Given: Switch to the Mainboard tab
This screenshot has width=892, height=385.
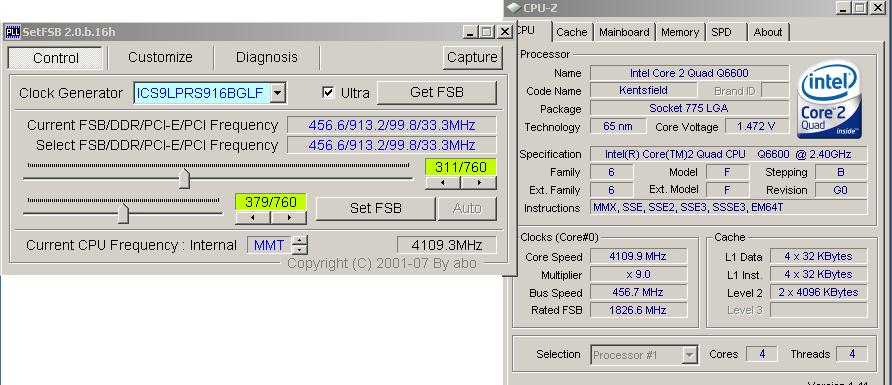Looking at the screenshot, I should (624, 32).
